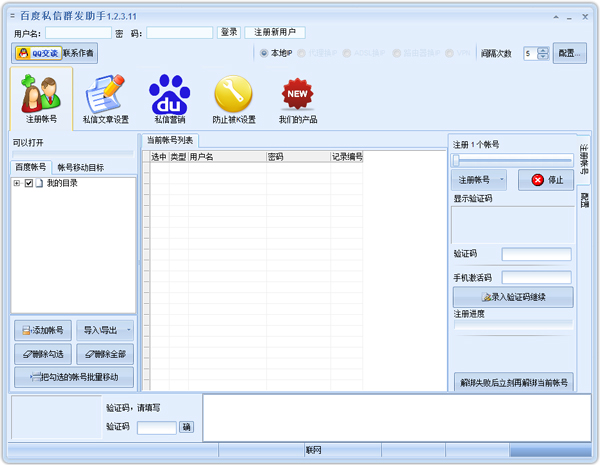600x465 pixels.
Task: Sort by the 用户名 column header
Action: [x=227, y=157]
